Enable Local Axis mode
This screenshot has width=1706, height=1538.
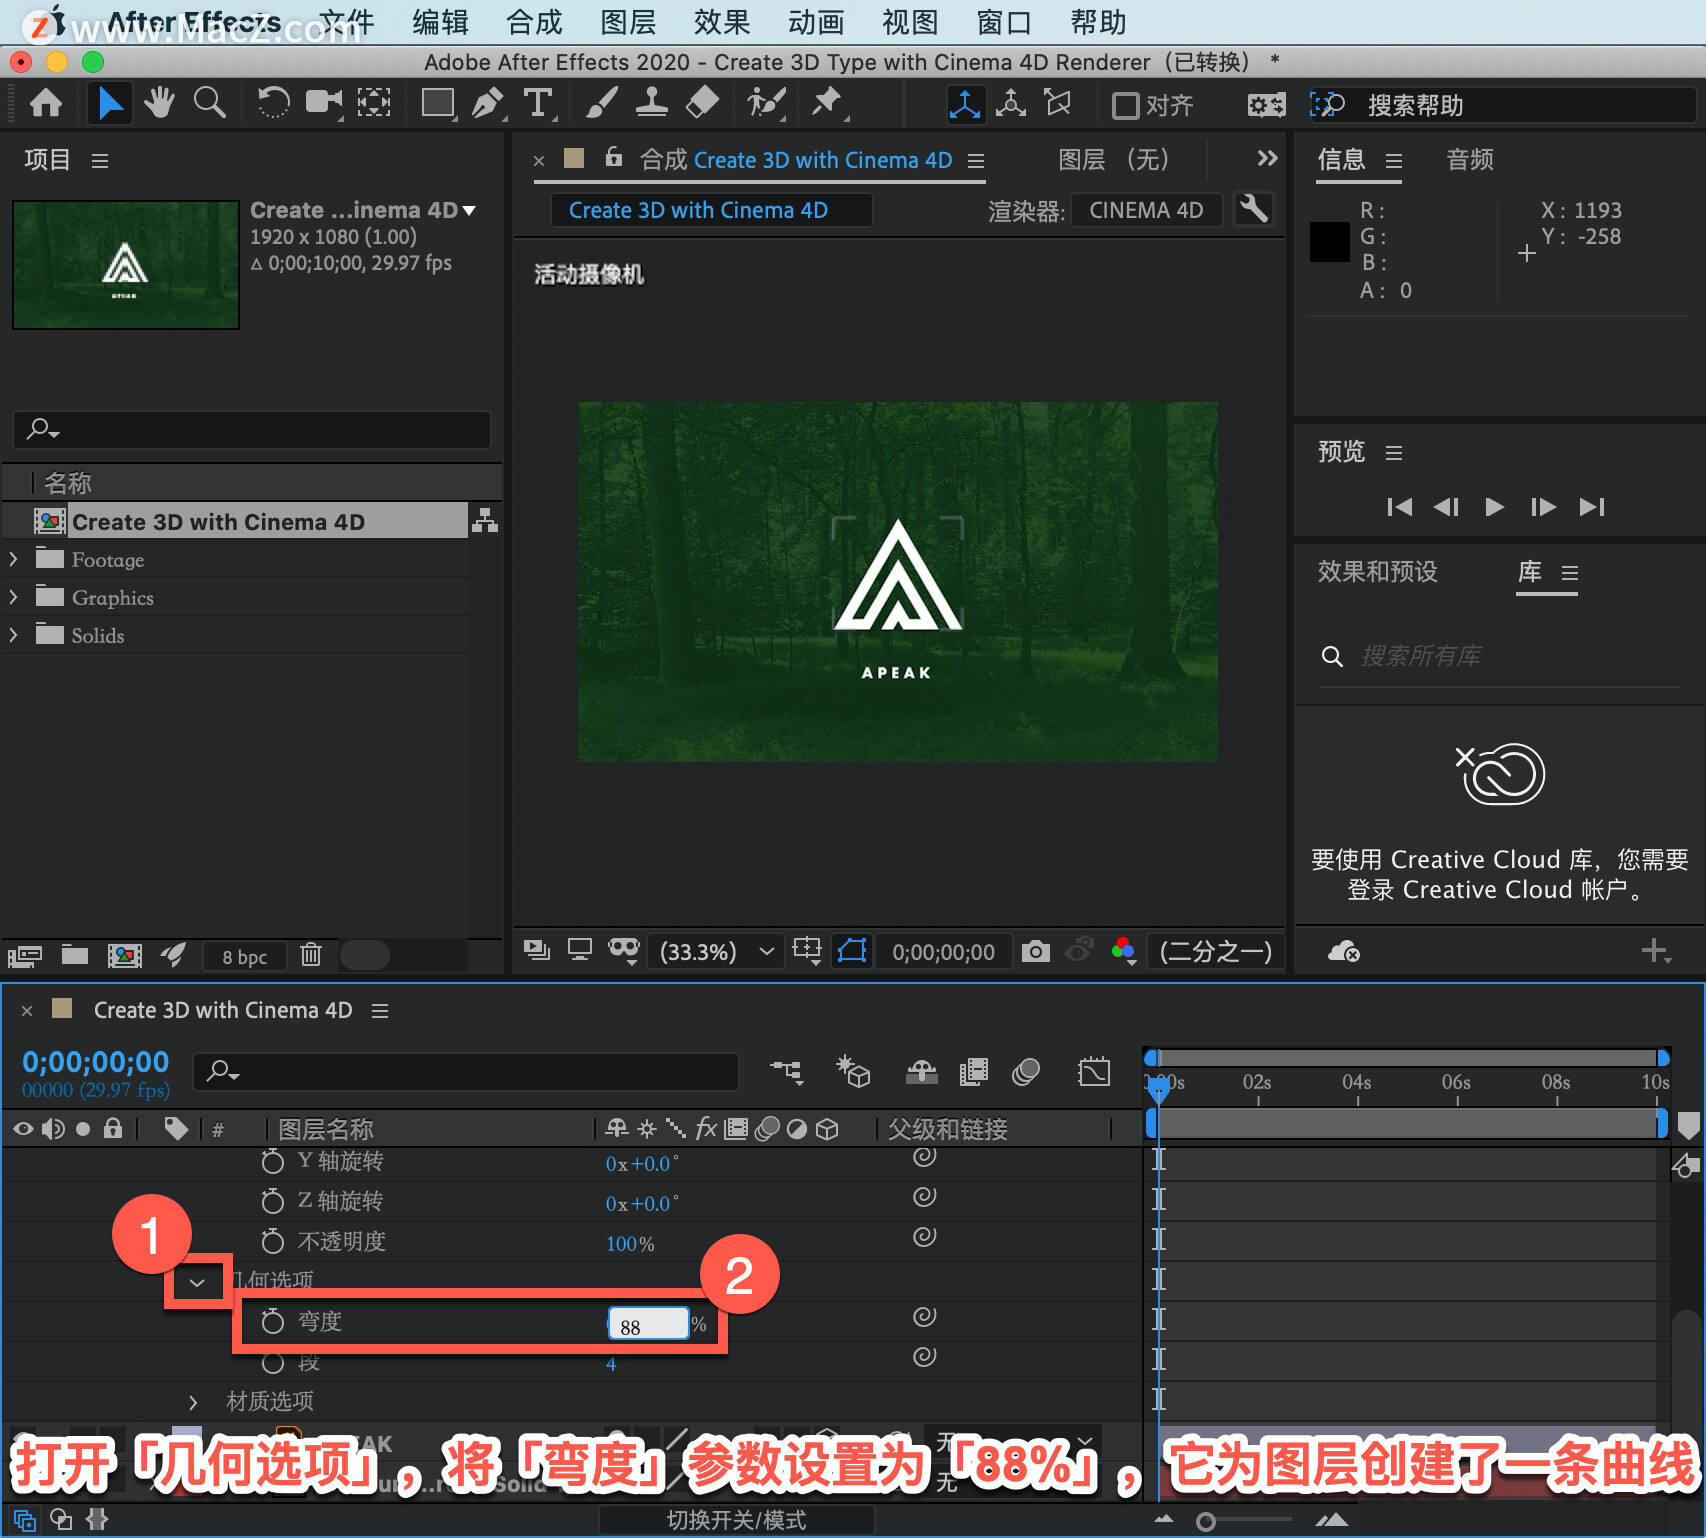tap(965, 104)
